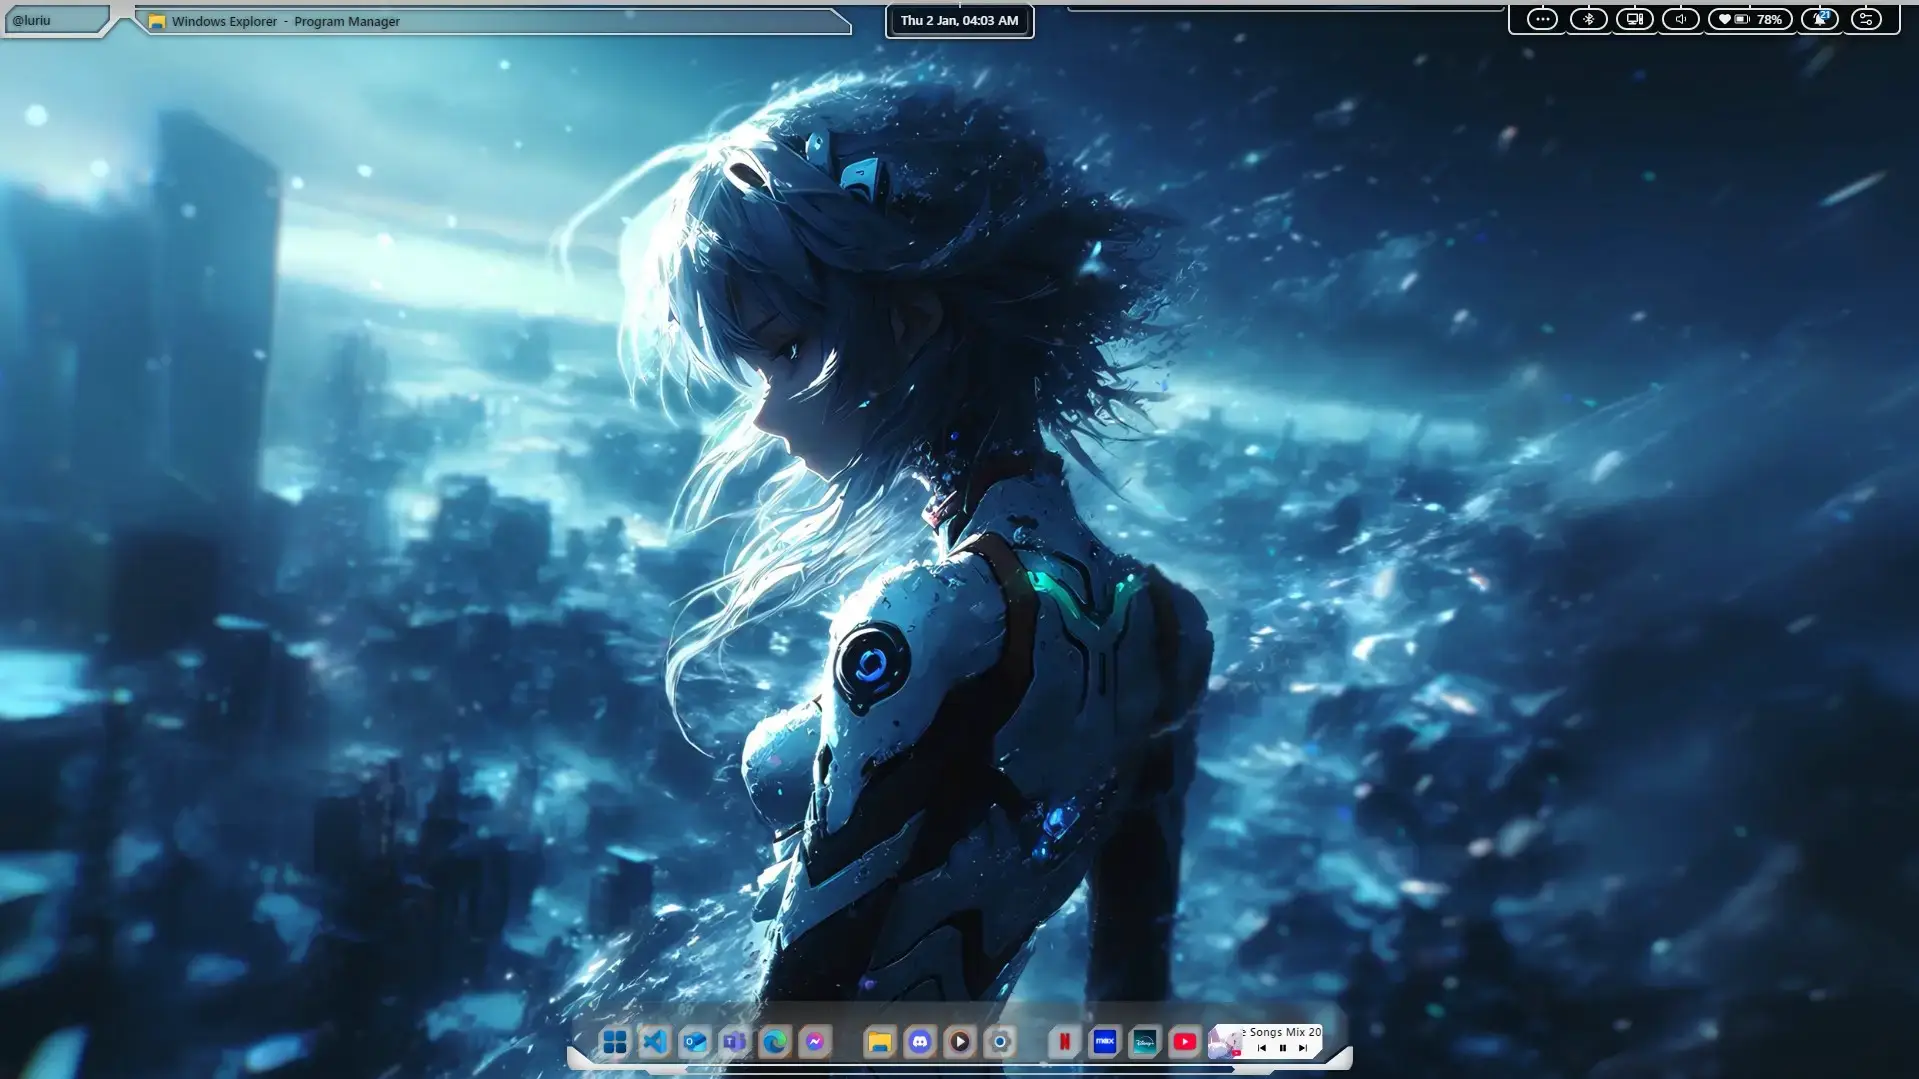The width and height of the screenshot is (1919, 1079).
Task: Toggle Bluetooth in the top-right widget bar
Action: click(1588, 18)
